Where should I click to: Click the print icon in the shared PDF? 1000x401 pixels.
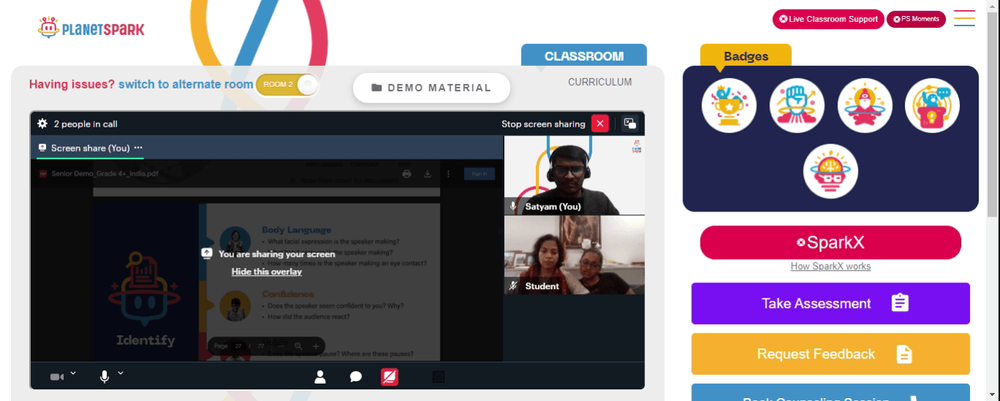(x=407, y=173)
